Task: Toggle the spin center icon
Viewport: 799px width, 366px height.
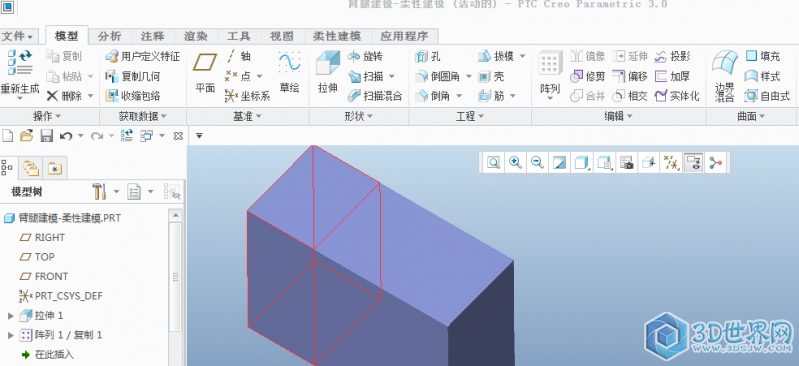Action: click(715, 163)
